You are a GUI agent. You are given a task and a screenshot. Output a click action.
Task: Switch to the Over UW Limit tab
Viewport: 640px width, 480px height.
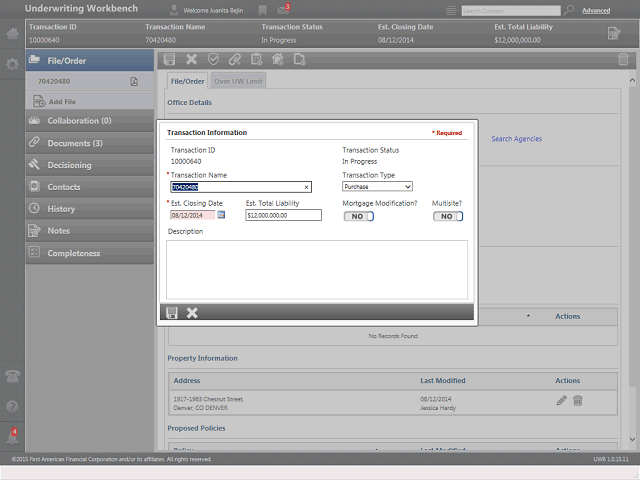238,81
